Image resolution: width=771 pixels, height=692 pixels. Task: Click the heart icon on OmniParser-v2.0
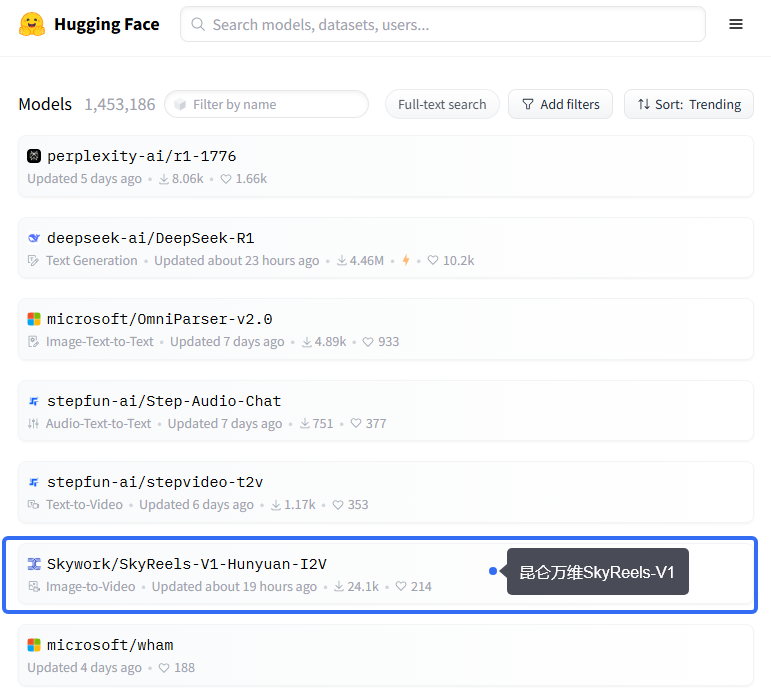368,342
